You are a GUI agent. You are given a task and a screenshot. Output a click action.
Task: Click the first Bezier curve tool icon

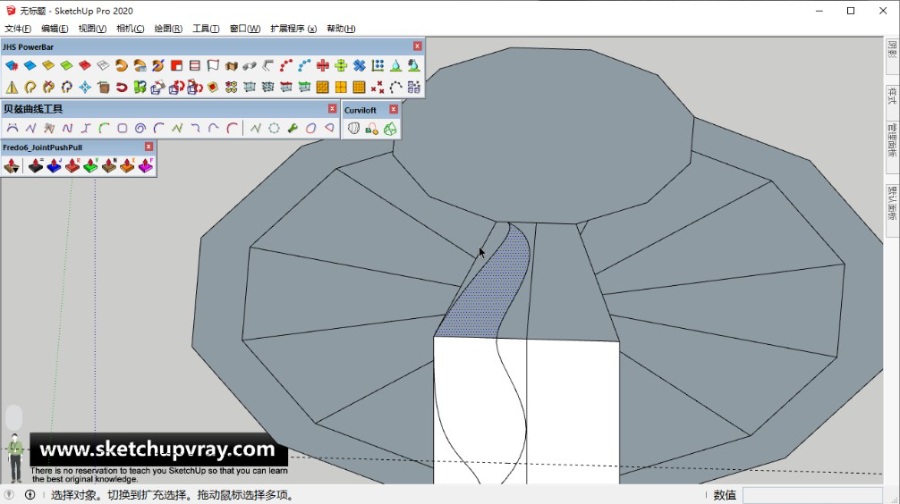[12, 128]
